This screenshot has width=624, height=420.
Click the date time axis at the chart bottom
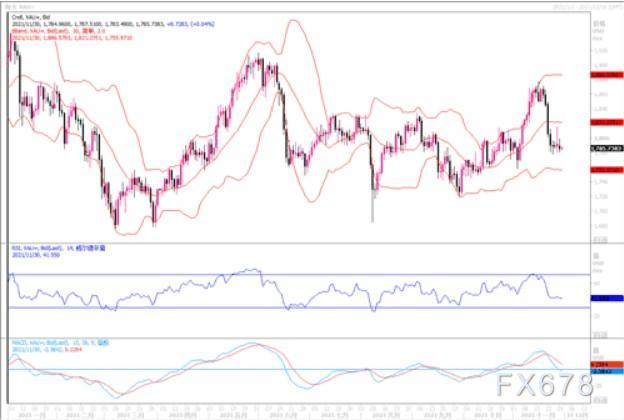pyautogui.click(x=299, y=411)
